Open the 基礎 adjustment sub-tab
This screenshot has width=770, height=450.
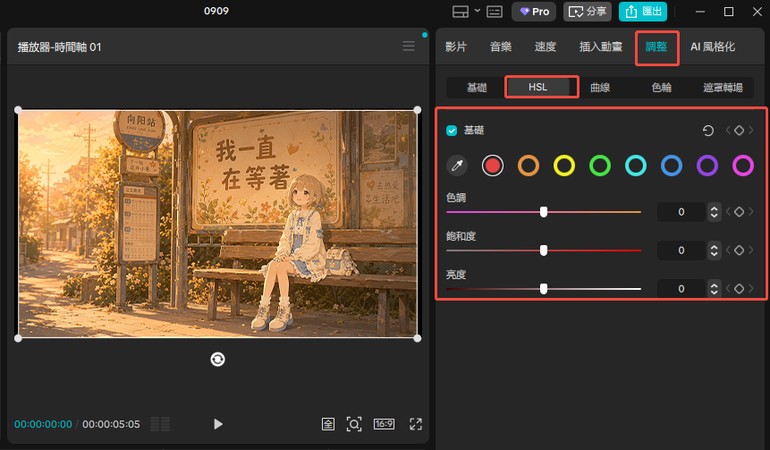point(476,87)
